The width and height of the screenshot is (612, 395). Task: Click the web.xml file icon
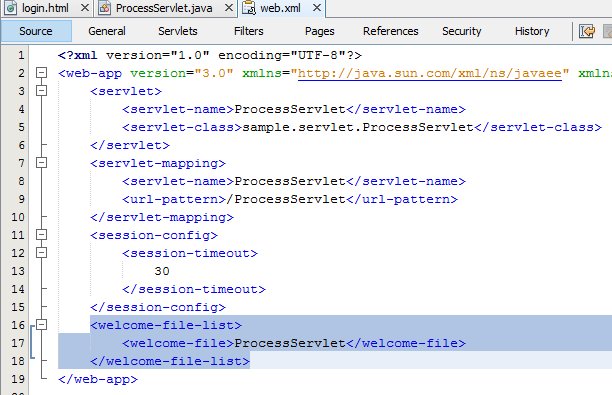tap(249, 8)
